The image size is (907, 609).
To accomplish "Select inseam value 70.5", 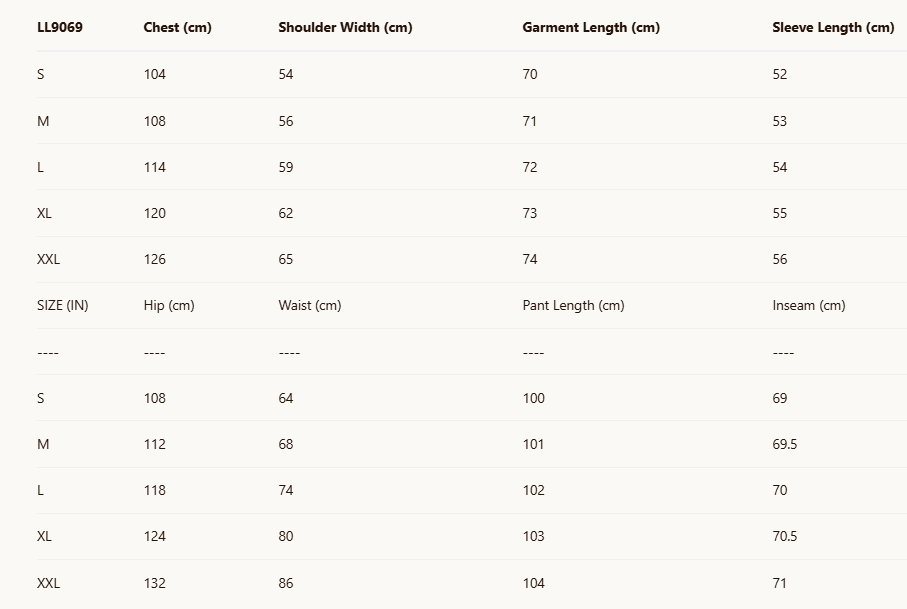I will [785, 537].
